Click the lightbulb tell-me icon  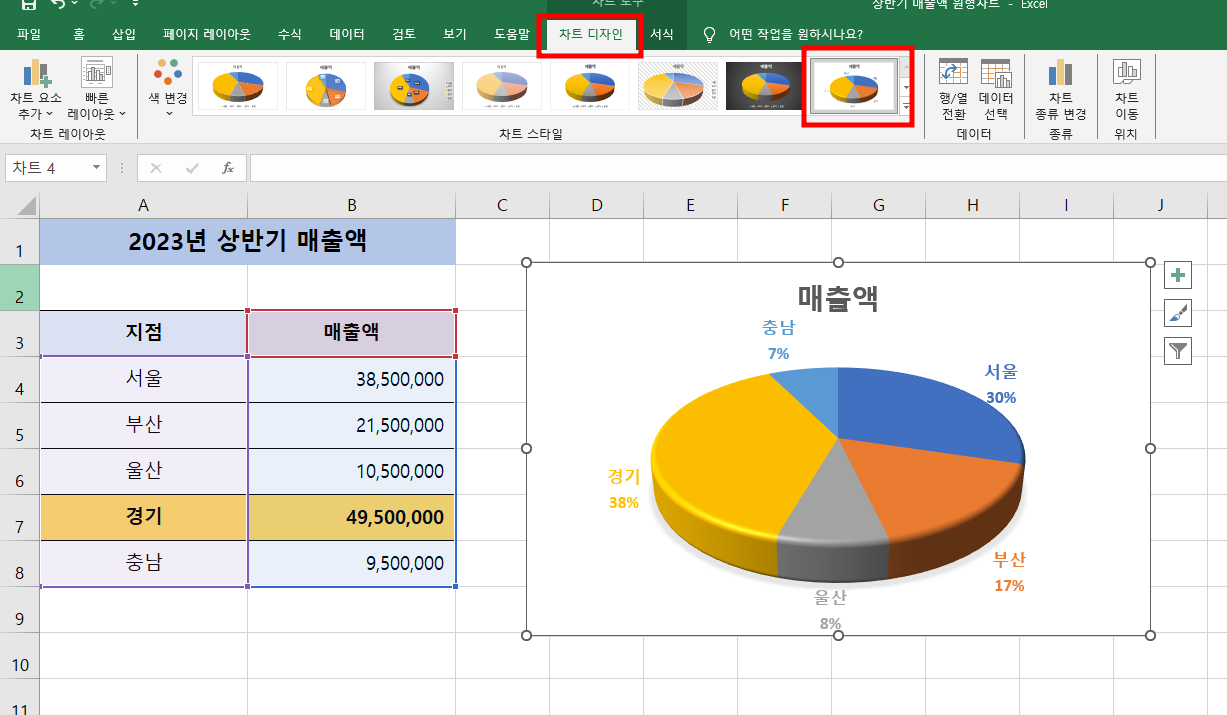710,35
